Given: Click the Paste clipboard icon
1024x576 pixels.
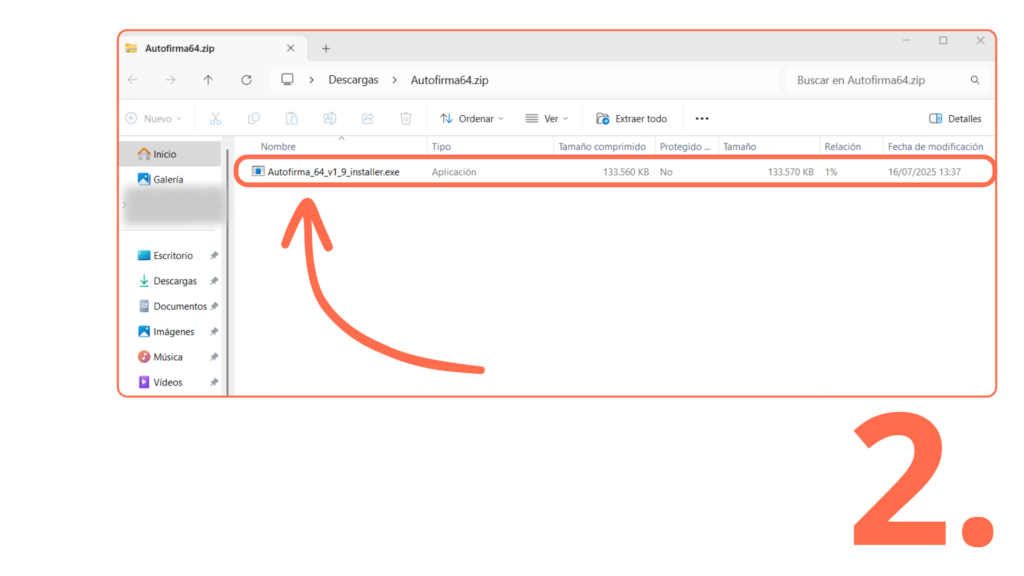Looking at the screenshot, I should [291, 118].
